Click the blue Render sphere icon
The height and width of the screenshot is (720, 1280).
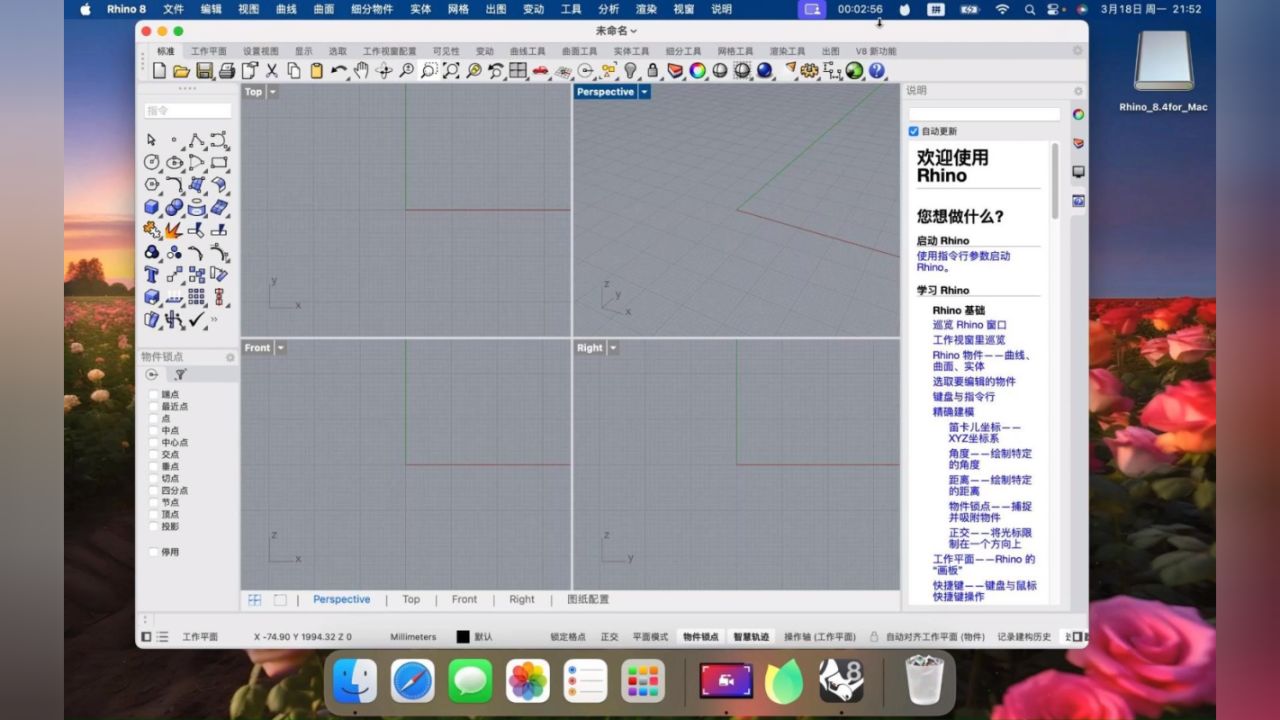[x=765, y=70]
